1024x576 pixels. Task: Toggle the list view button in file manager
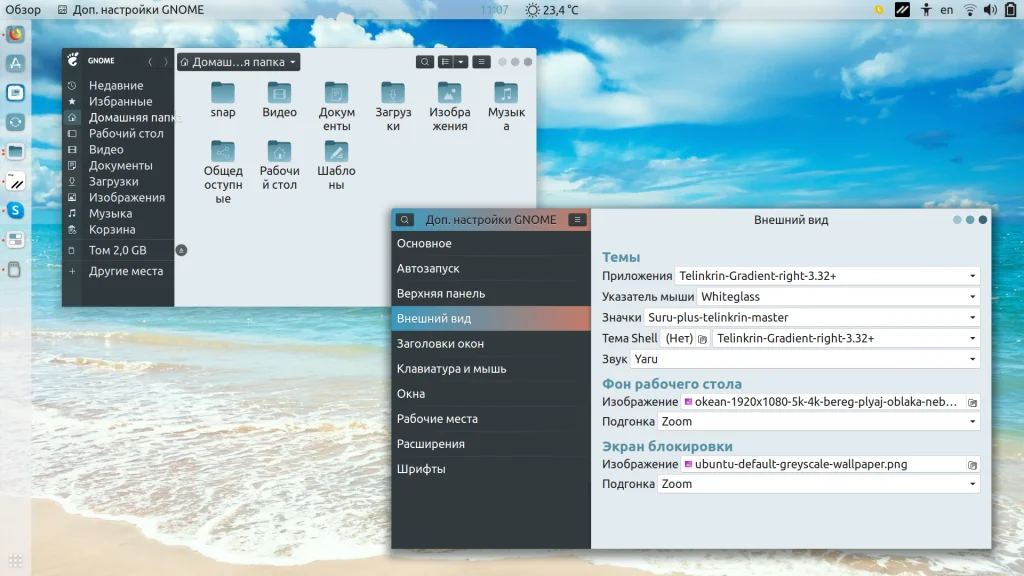446,62
